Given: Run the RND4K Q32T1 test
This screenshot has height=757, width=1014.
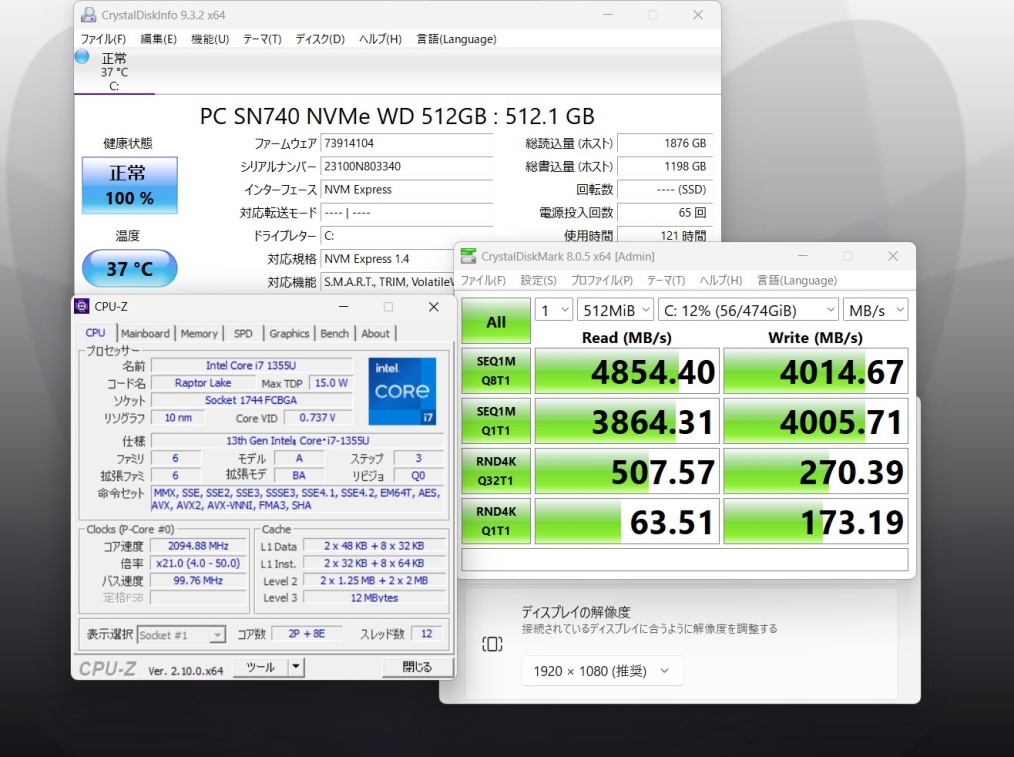Looking at the screenshot, I should tap(496, 471).
